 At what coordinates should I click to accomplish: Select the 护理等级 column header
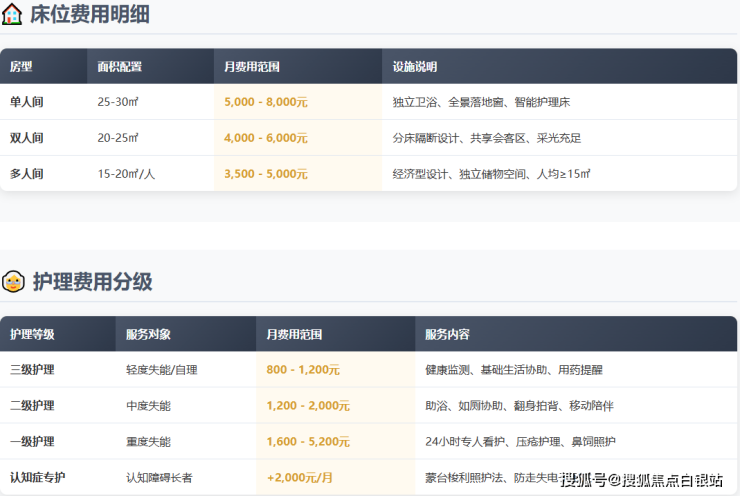pyautogui.click(x=32, y=334)
